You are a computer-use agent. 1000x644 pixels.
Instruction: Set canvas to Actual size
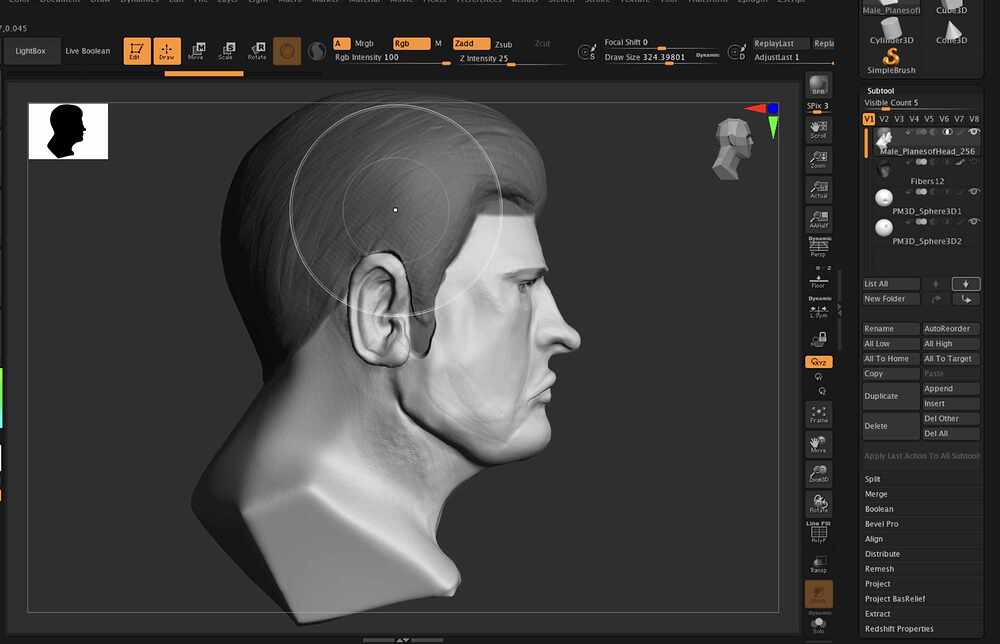pos(818,189)
